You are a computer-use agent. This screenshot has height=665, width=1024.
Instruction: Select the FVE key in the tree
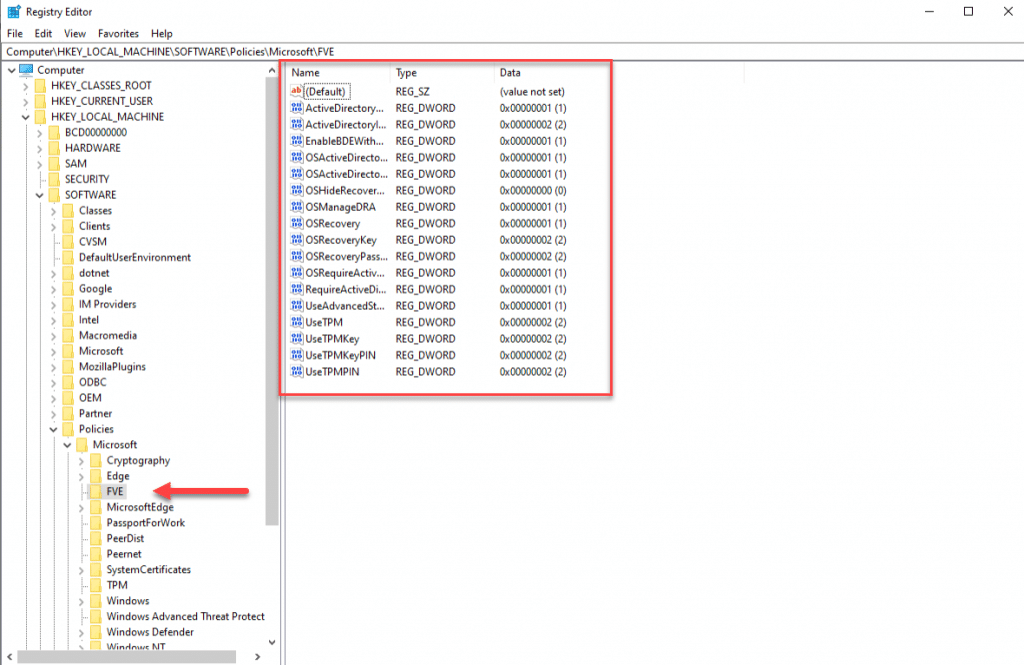(x=117, y=491)
